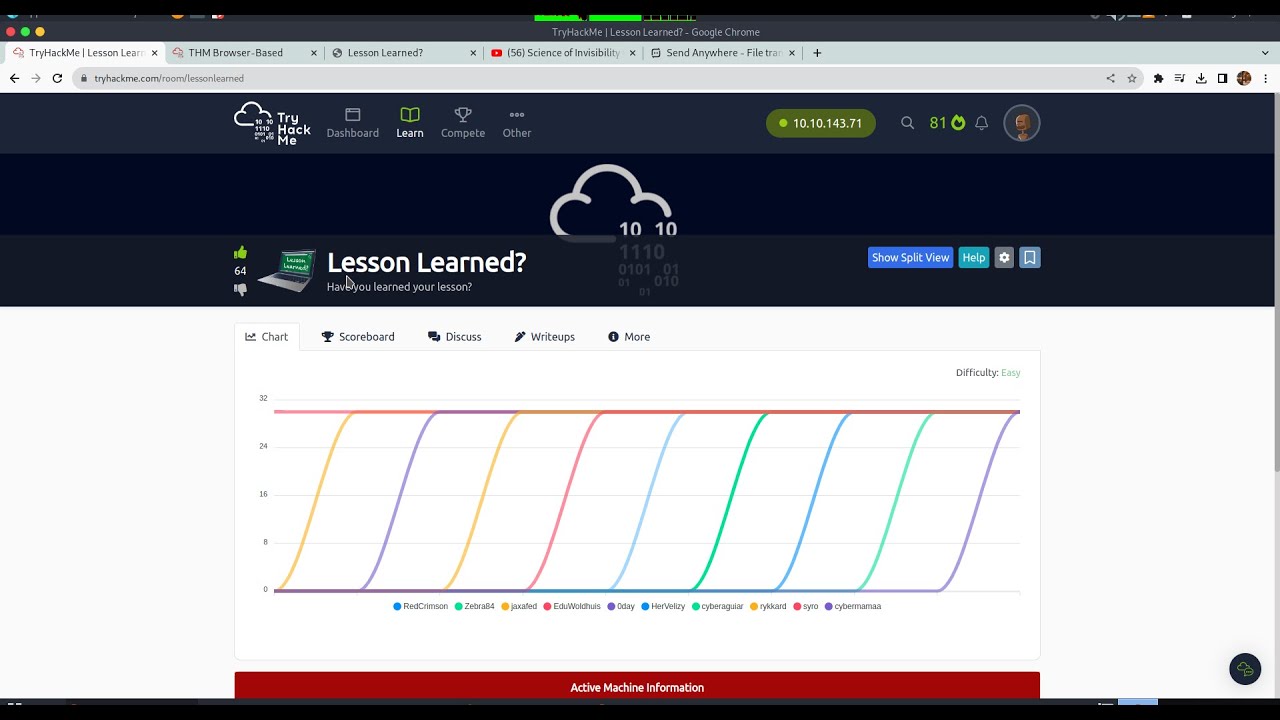Bookmark this room
Screen dimensions: 1280x720
(1030, 257)
